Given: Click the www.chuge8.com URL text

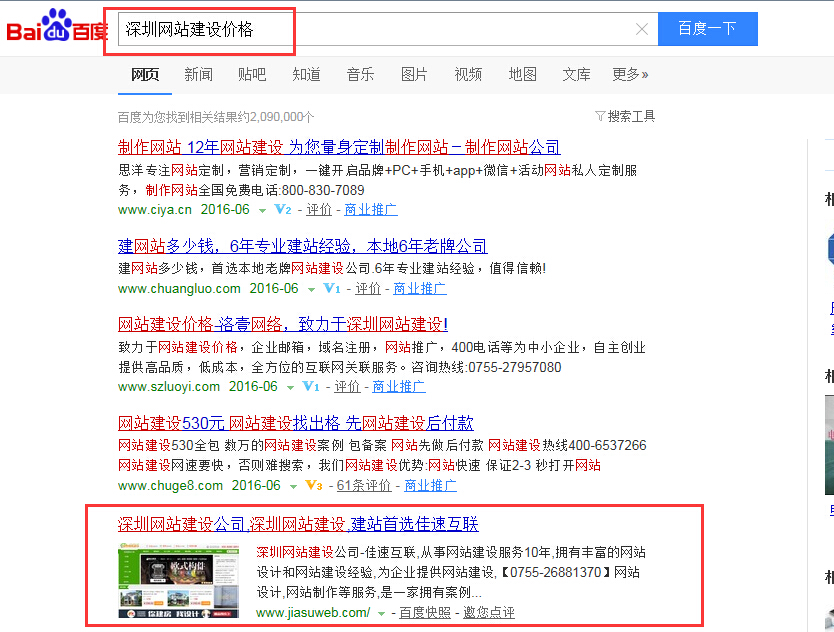Looking at the screenshot, I should [x=170, y=485].
